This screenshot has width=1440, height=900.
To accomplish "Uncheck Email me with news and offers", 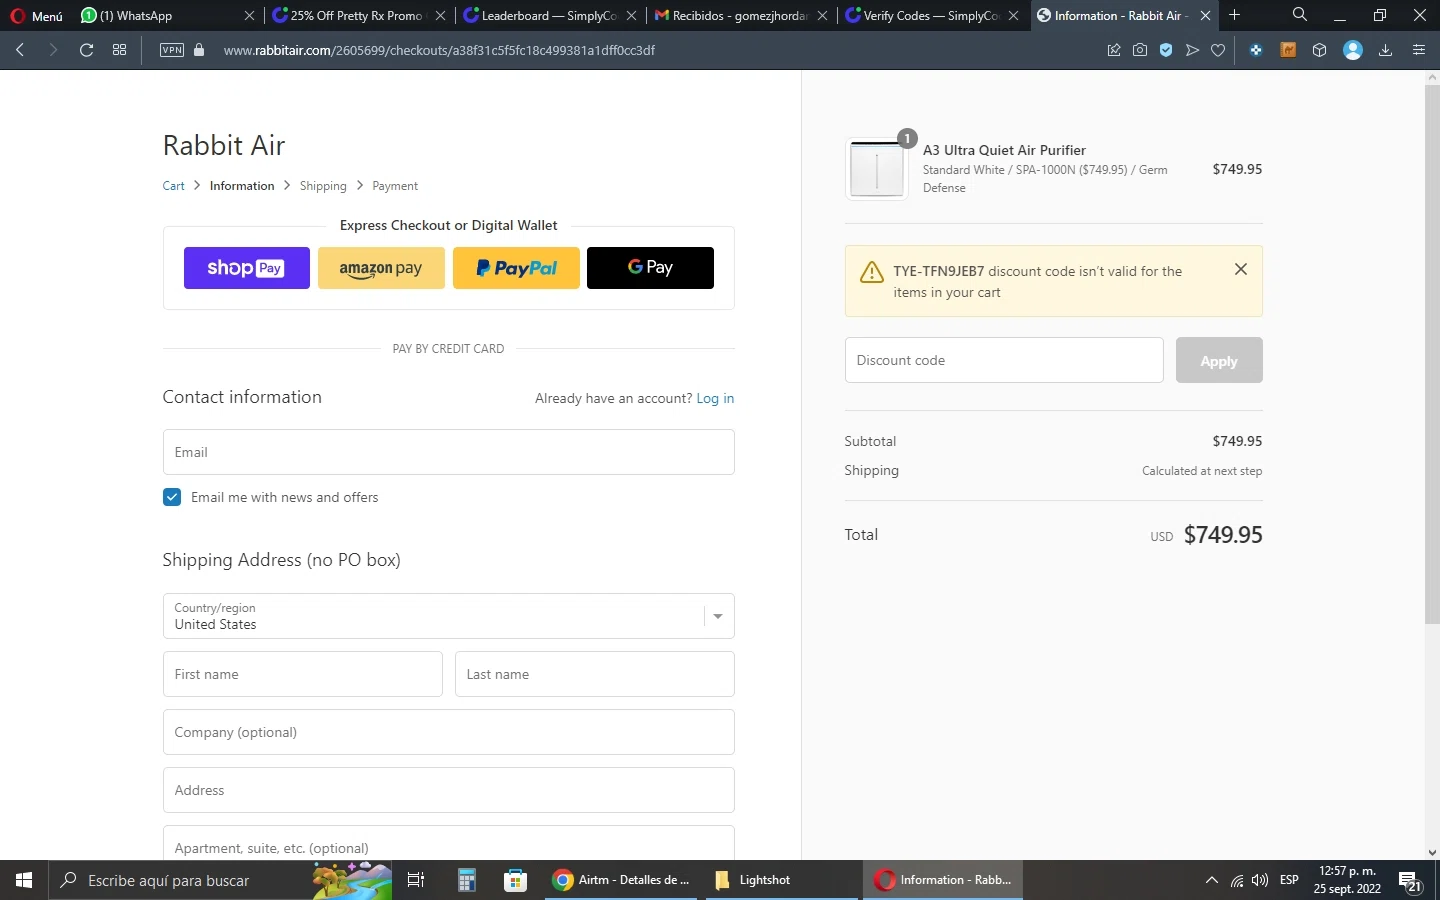I will [172, 497].
